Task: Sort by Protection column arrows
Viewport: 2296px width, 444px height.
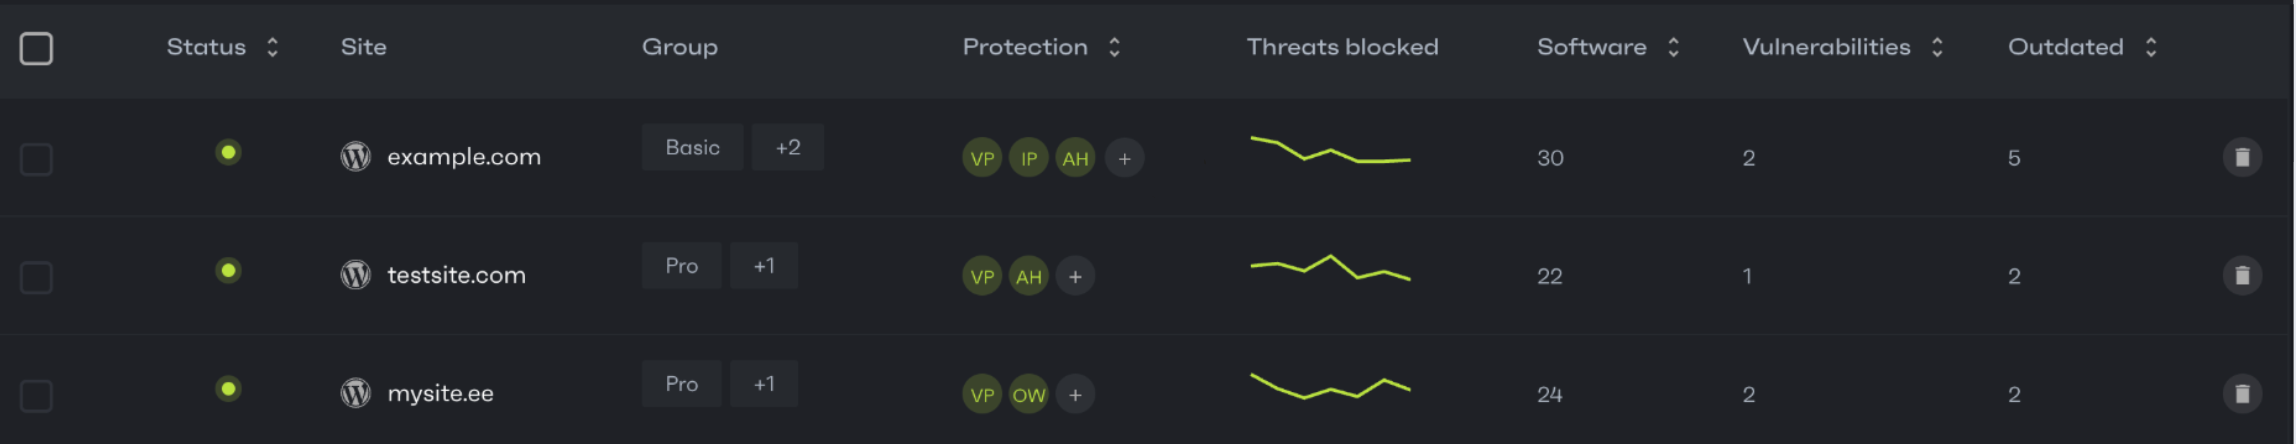Action: tap(1114, 47)
